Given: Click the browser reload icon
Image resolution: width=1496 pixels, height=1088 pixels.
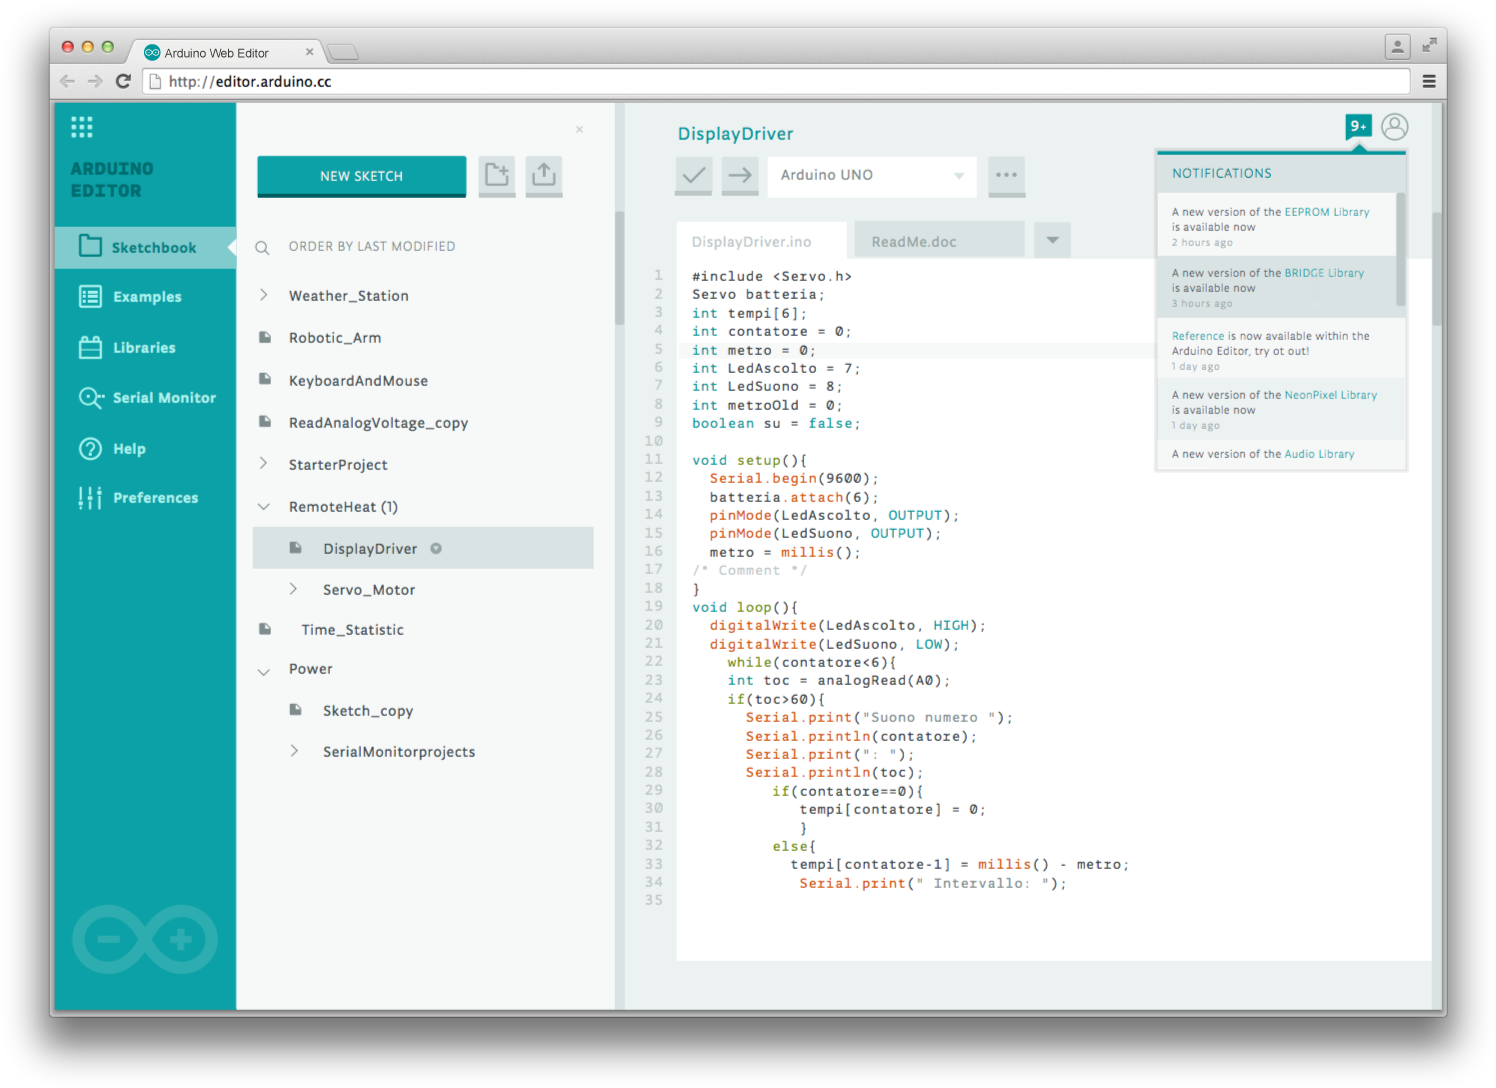Looking at the screenshot, I should (123, 81).
